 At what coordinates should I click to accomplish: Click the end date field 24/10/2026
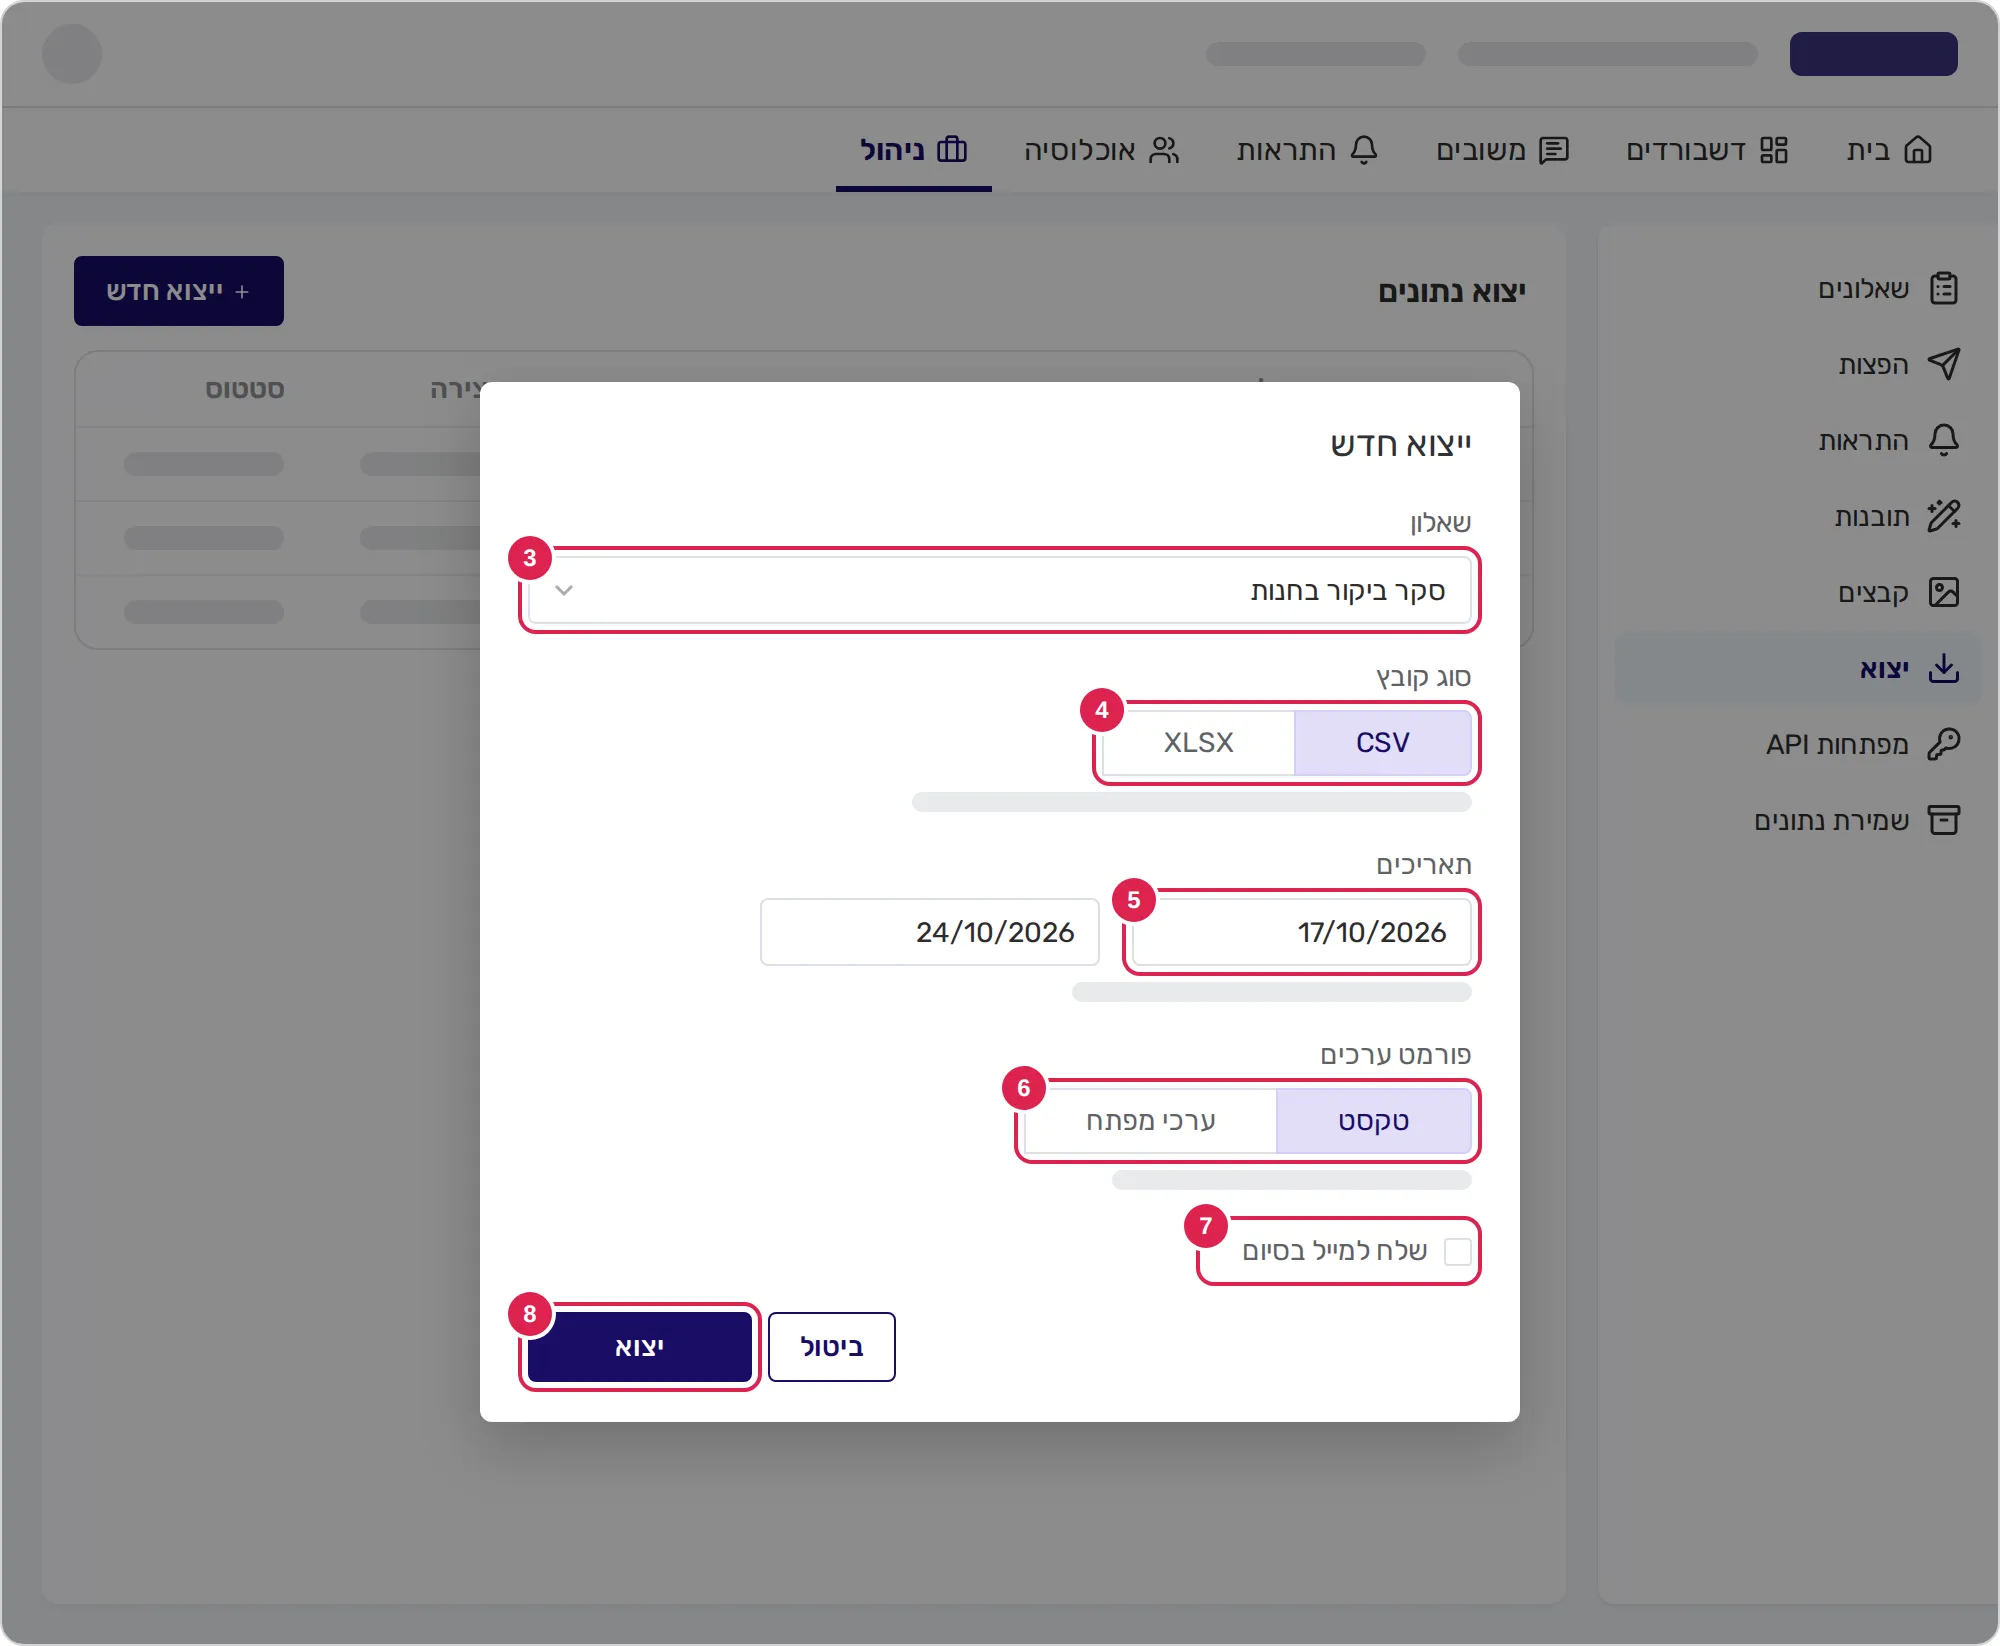pyautogui.click(x=930, y=932)
